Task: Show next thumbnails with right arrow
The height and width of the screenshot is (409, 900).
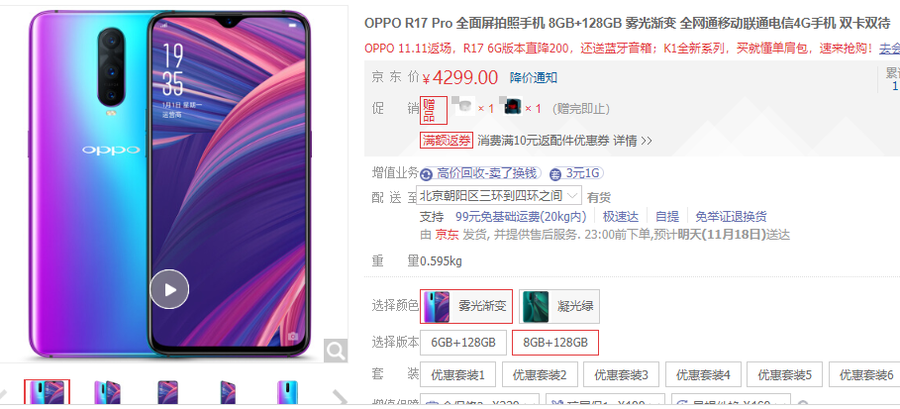Action: [x=340, y=397]
